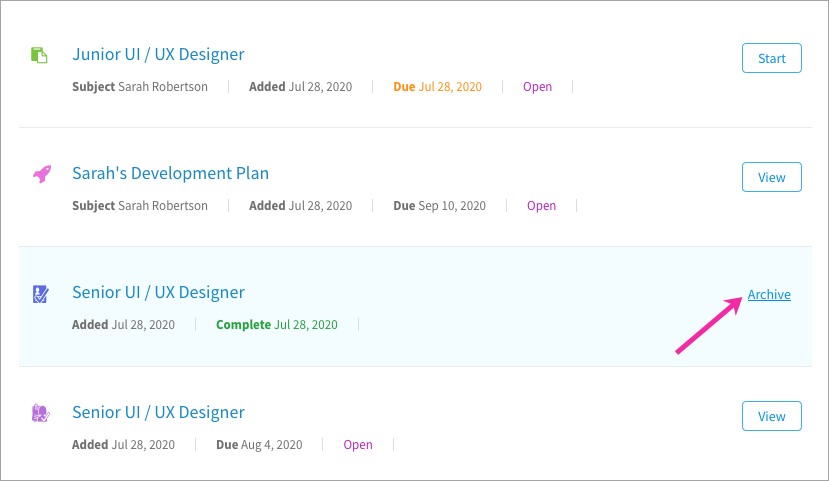Click the Open status next to Due Aug 4, 2020
The image size is (829, 481).
point(358,445)
